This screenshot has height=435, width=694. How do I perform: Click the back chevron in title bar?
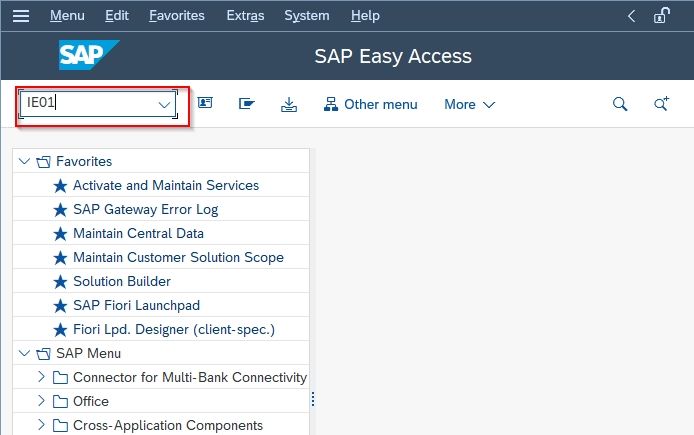point(632,16)
